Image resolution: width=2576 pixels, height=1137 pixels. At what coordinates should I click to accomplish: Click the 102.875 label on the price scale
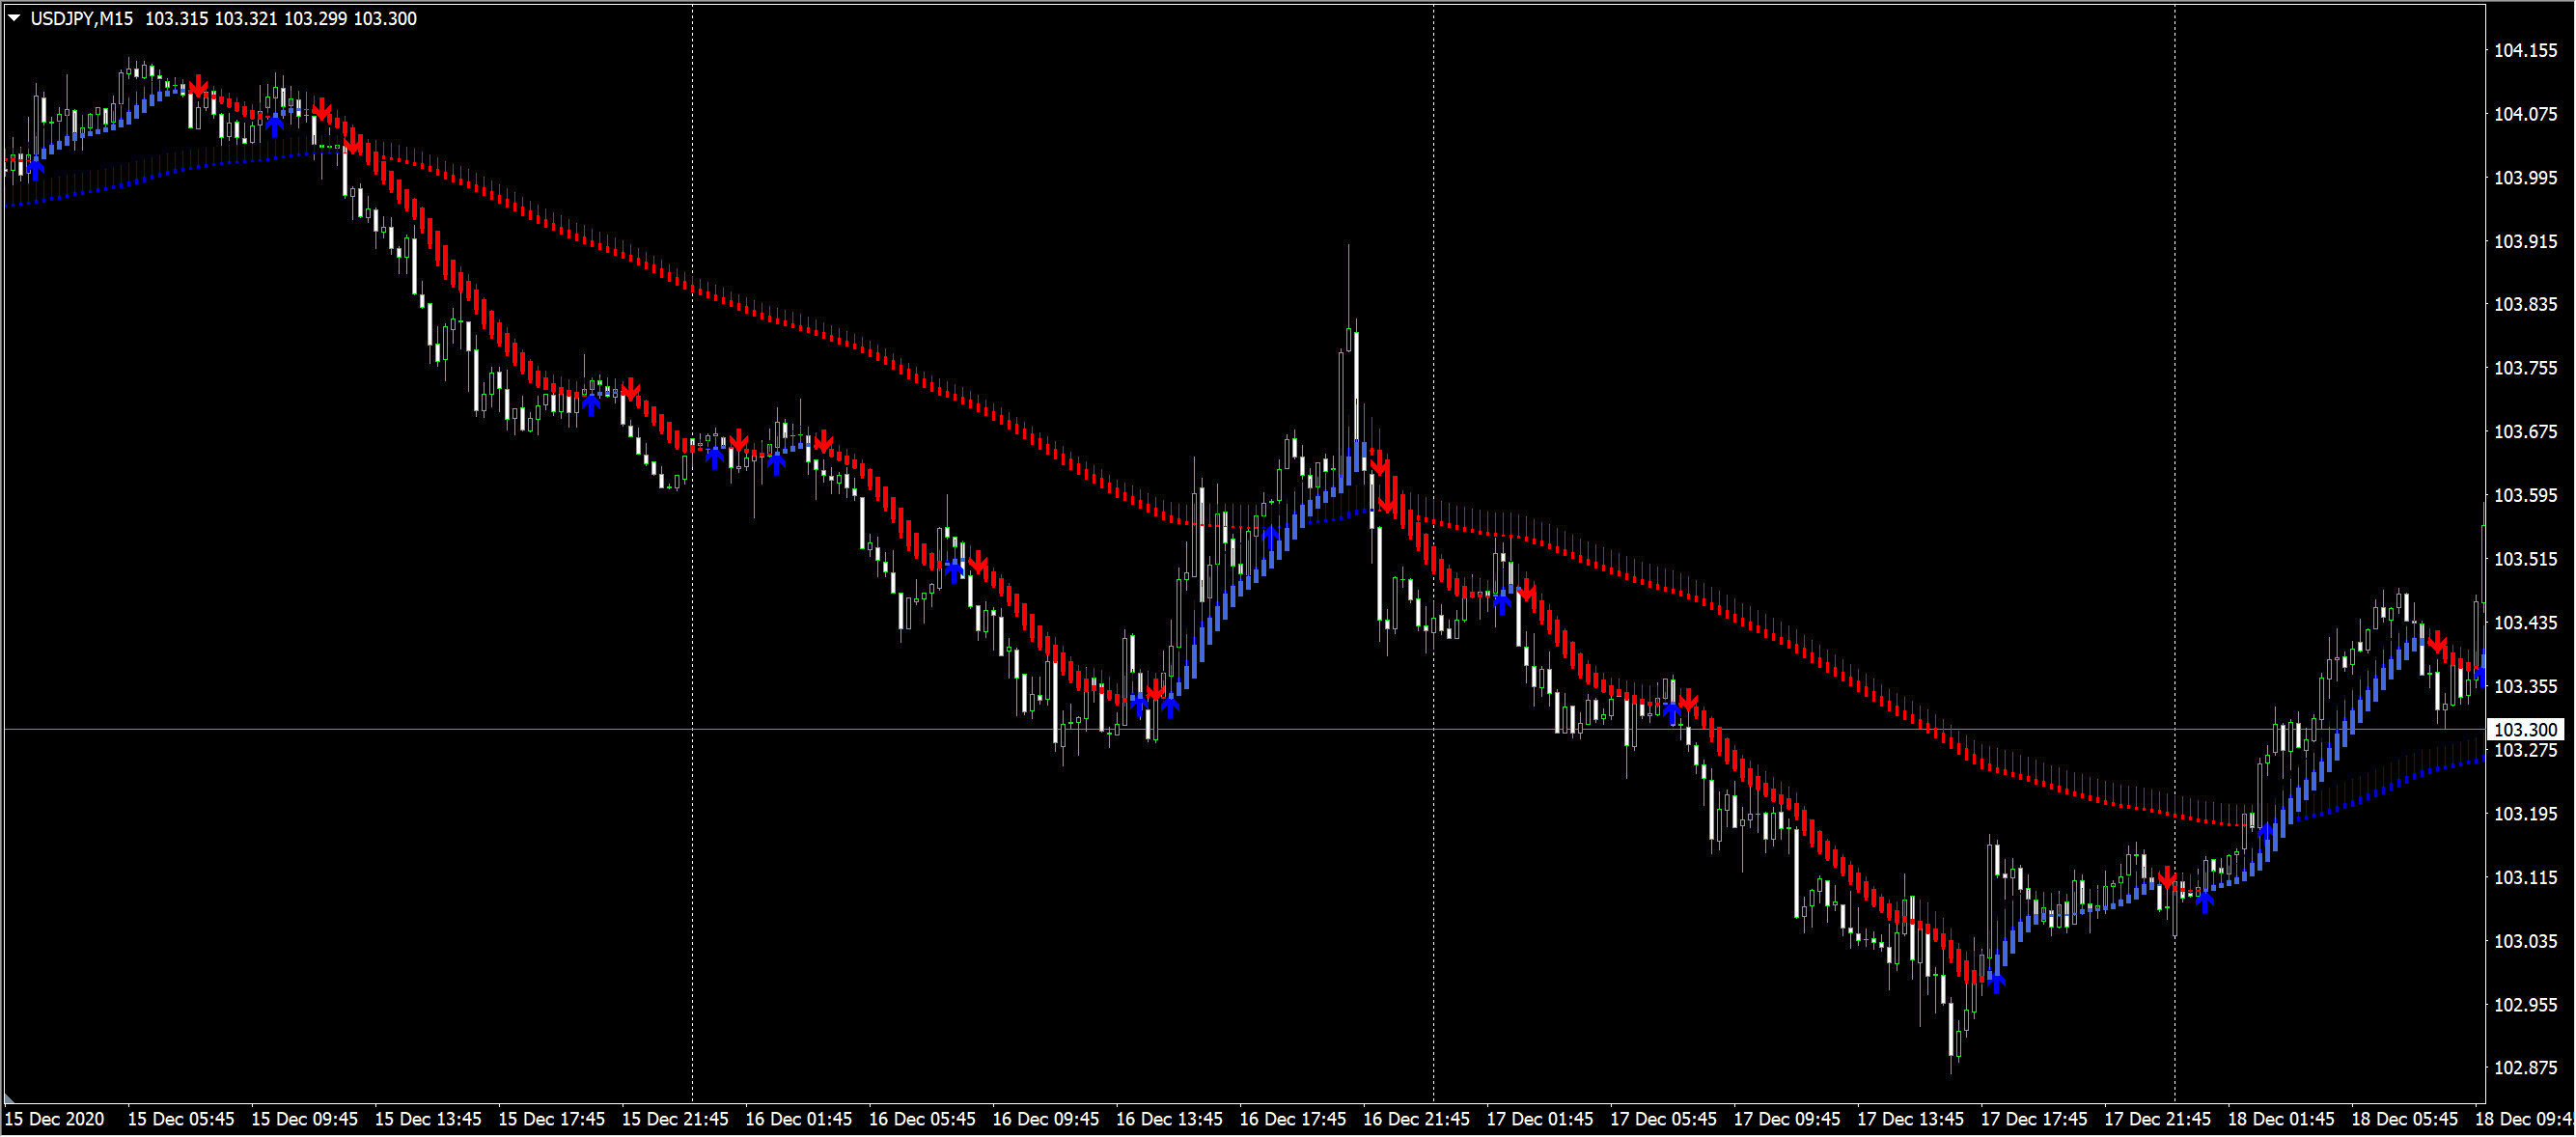click(x=2525, y=1068)
